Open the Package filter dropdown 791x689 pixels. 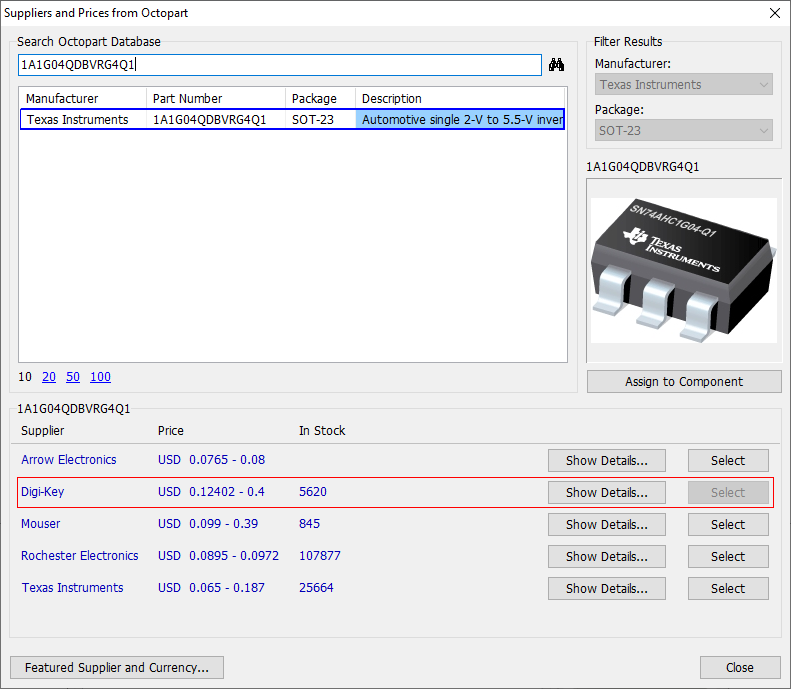tap(684, 131)
